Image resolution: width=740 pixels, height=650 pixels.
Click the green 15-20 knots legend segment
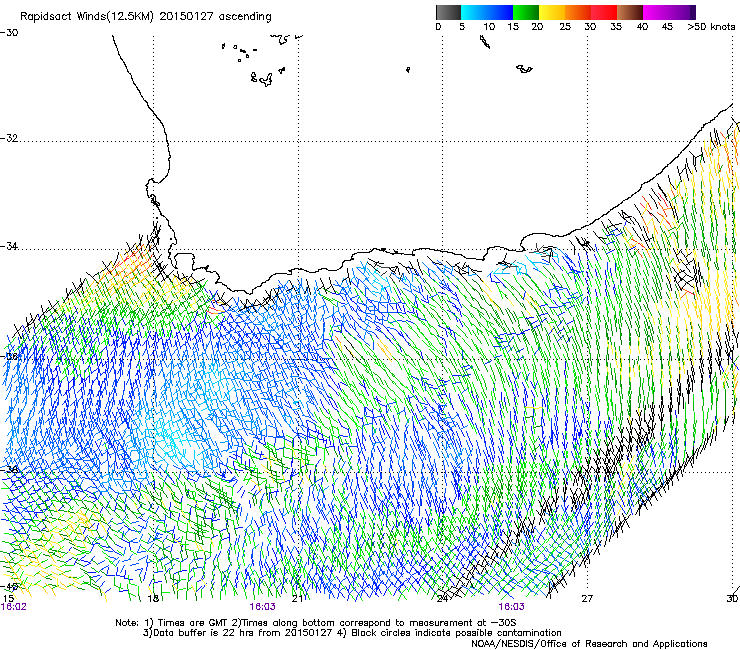coord(526,12)
